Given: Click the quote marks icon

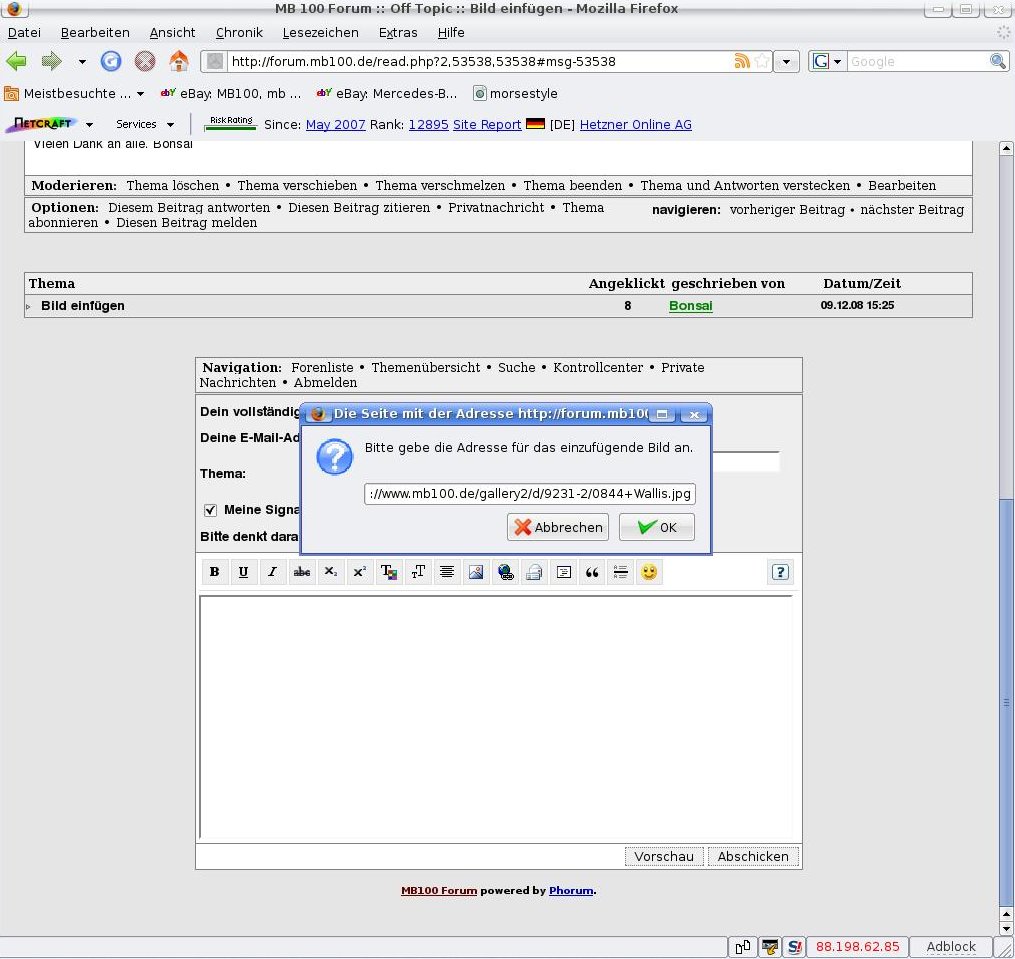Looking at the screenshot, I should tap(592, 572).
